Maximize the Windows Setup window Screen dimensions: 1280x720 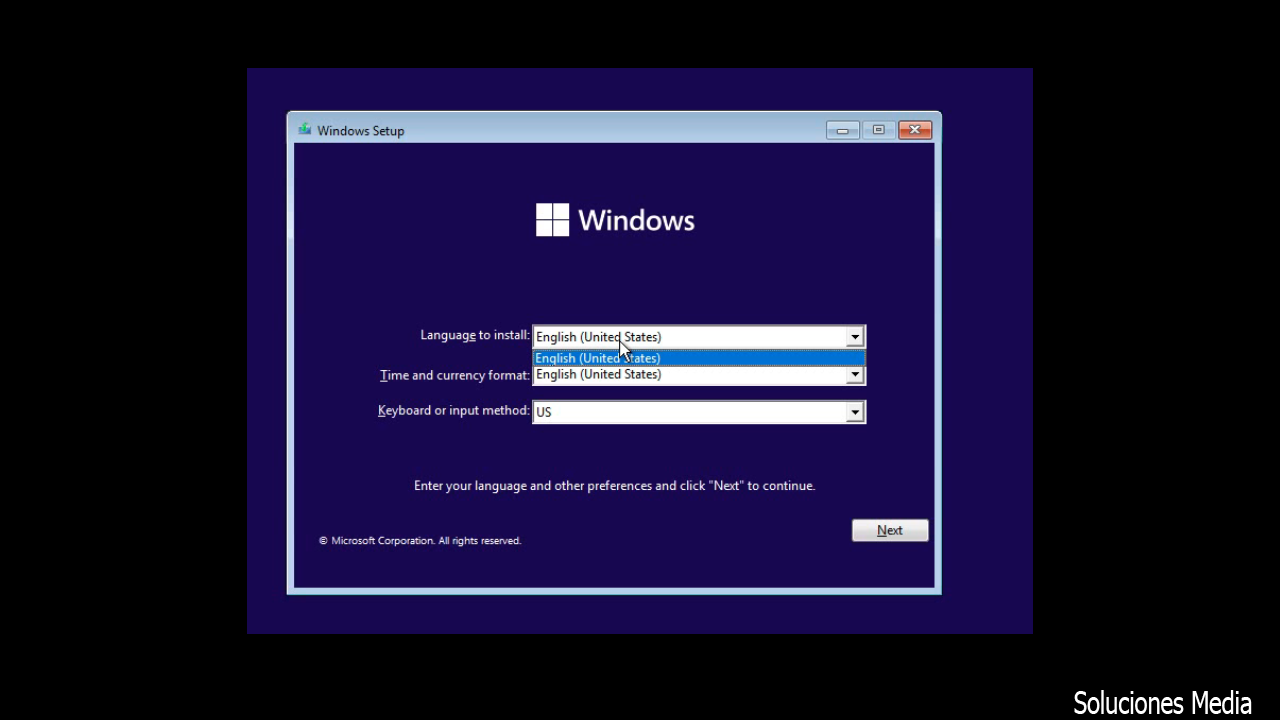point(879,130)
